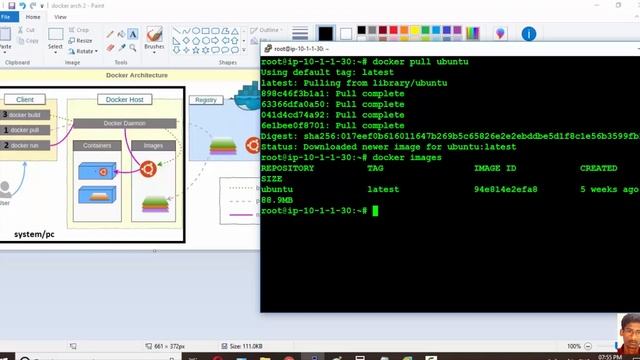640x360 pixels.
Task: Pick the Six-point star shape
Action: click(205, 50)
